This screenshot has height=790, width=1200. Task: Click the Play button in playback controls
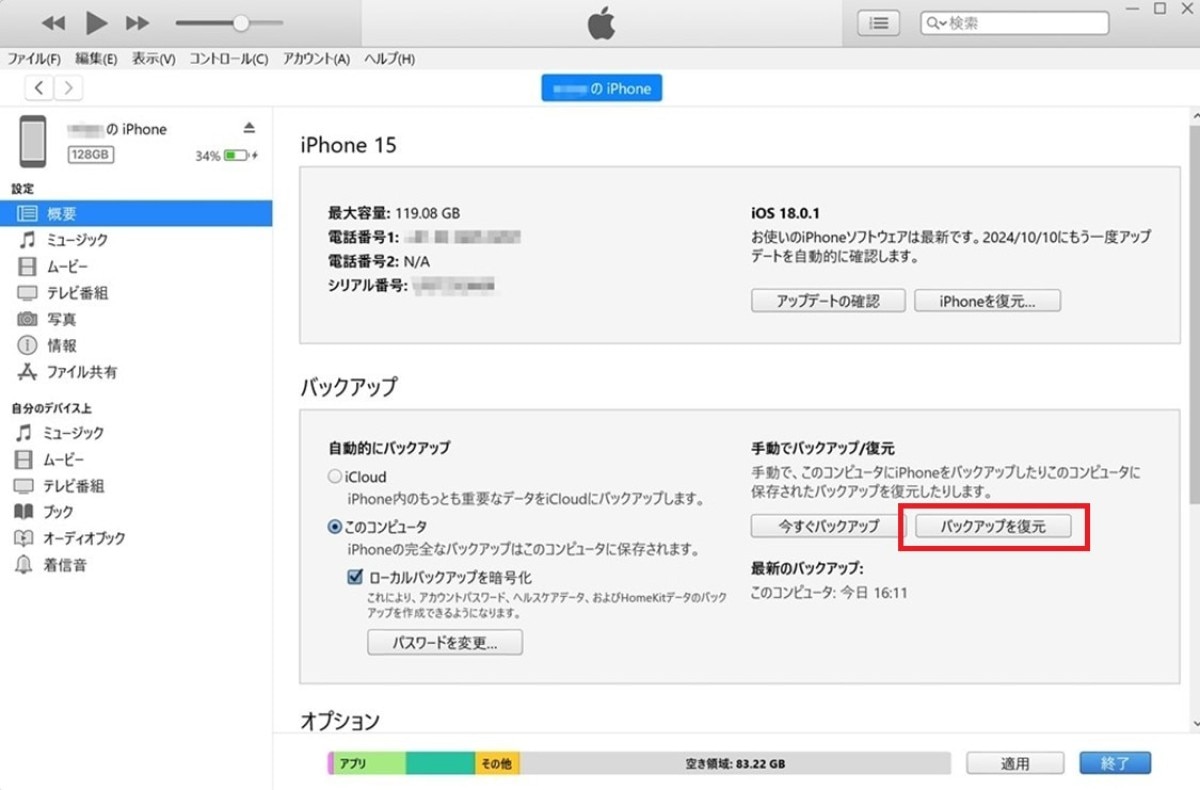point(96,22)
